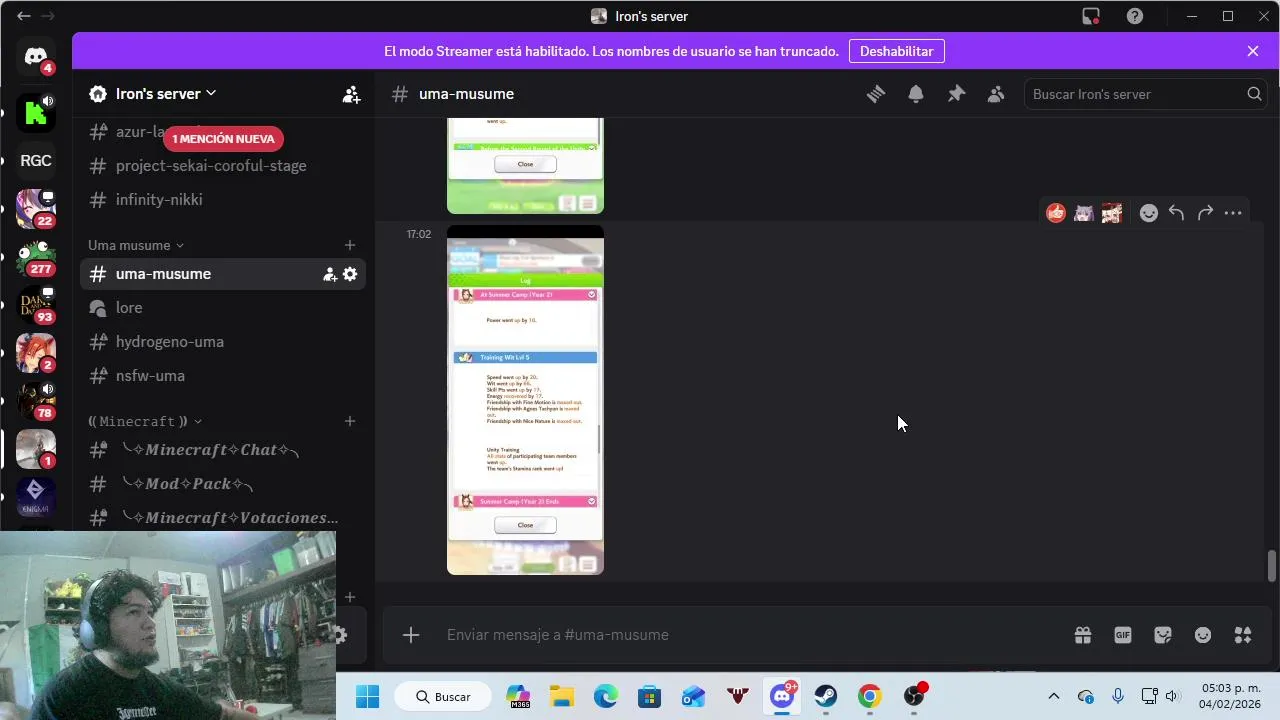Click the search magnifier icon
The image size is (1280, 720).
point(1254,94)
